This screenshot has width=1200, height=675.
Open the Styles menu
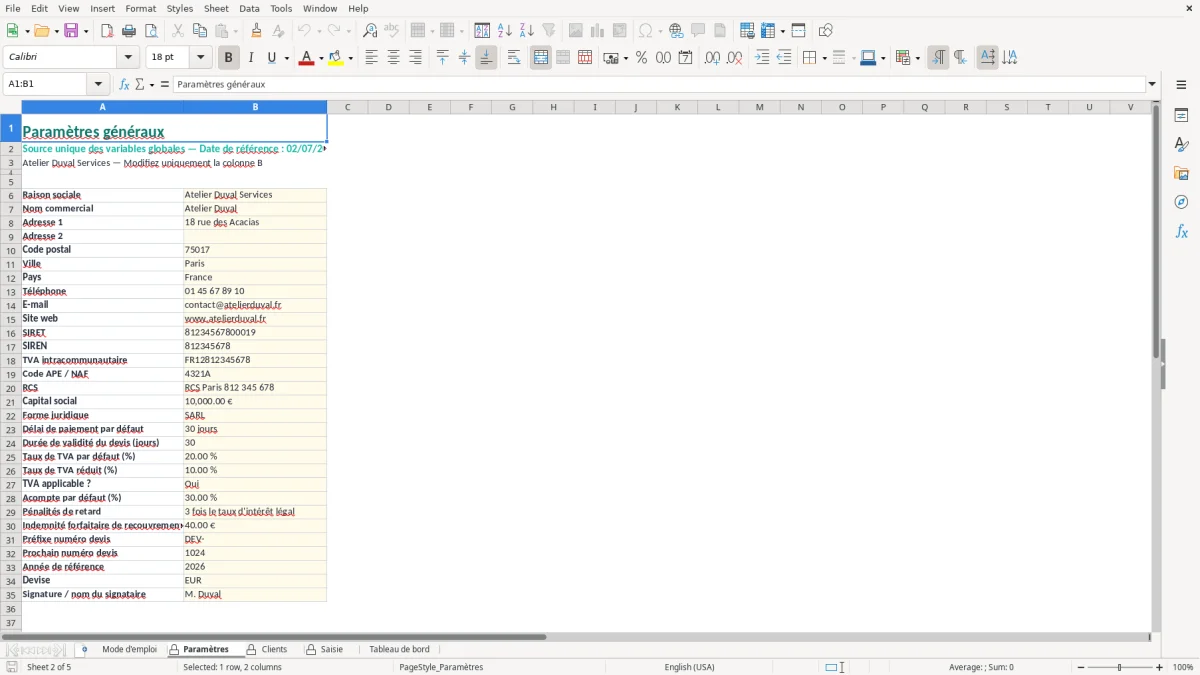pos(180,8)
